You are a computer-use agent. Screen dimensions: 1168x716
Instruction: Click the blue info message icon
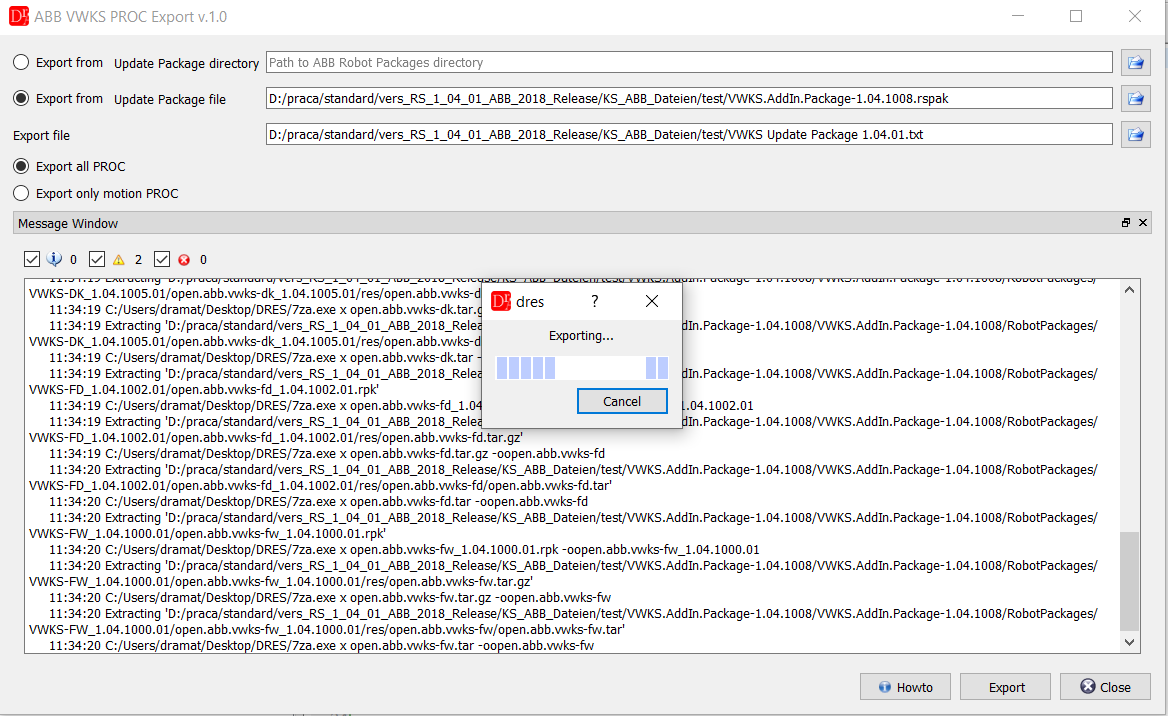[x=54, y=259]
